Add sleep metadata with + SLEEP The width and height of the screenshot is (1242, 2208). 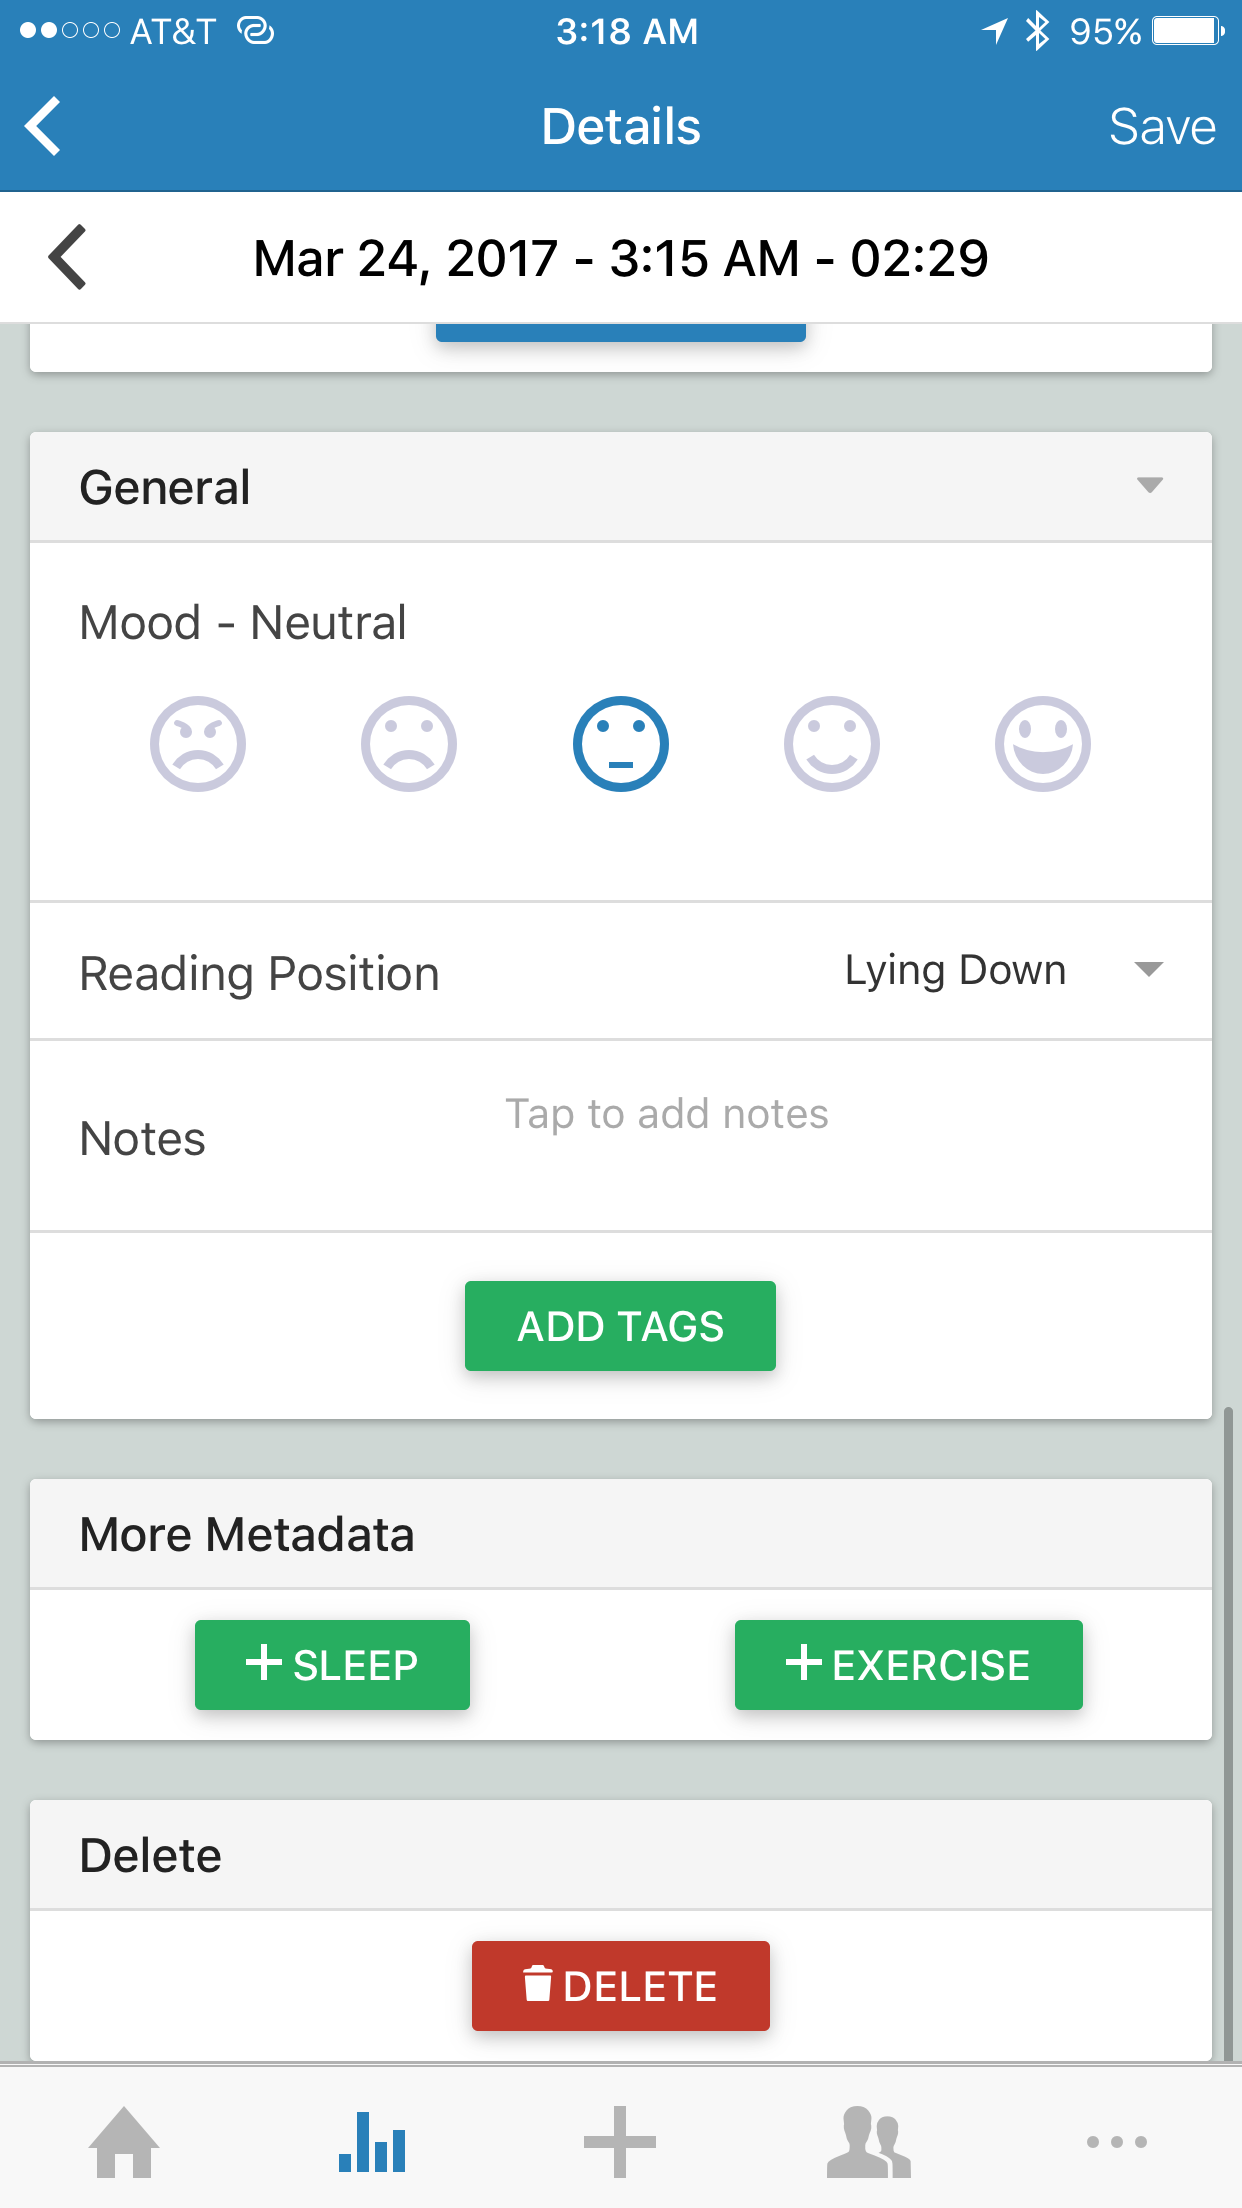[x=332, y=1665]
